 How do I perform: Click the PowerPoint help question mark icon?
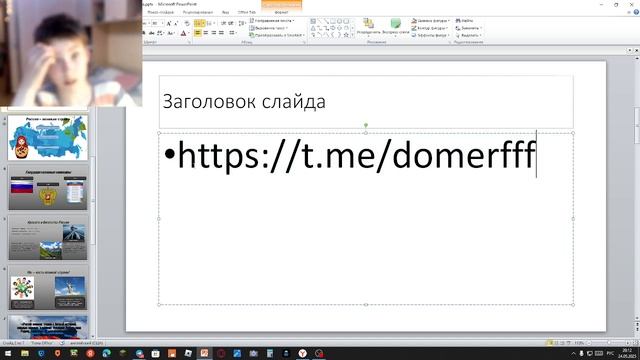coord(636,13)
